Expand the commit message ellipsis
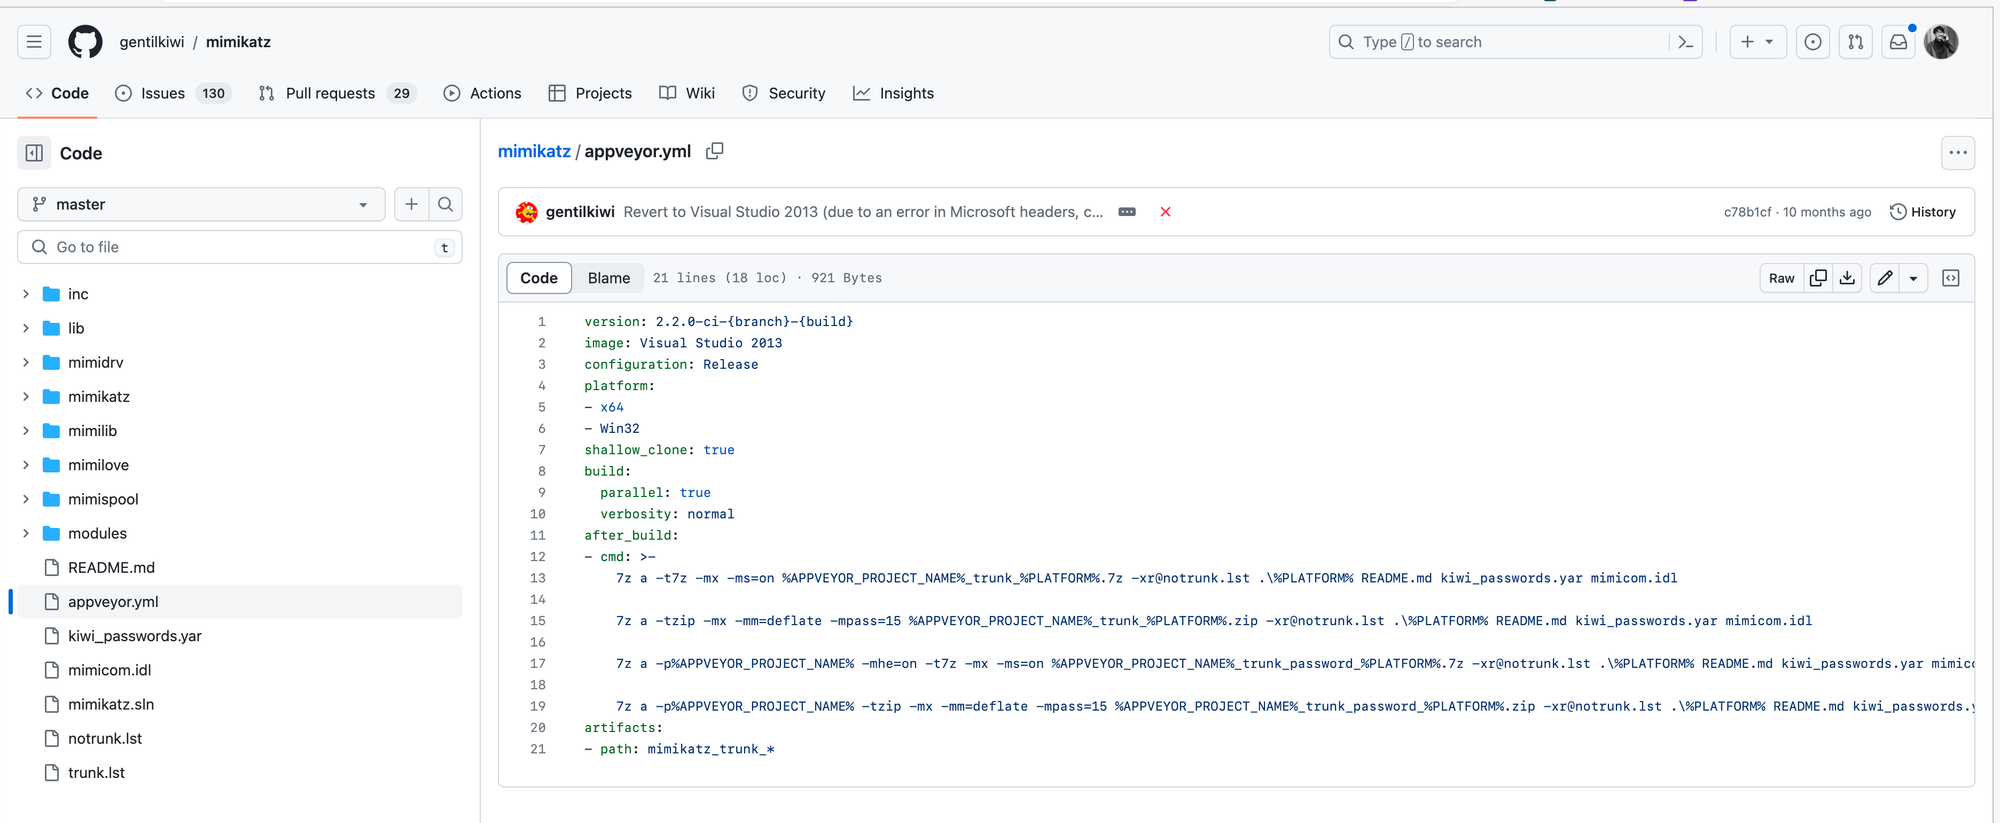The height and width of the screenshot is (823, 2000). tap(1127, 212)
